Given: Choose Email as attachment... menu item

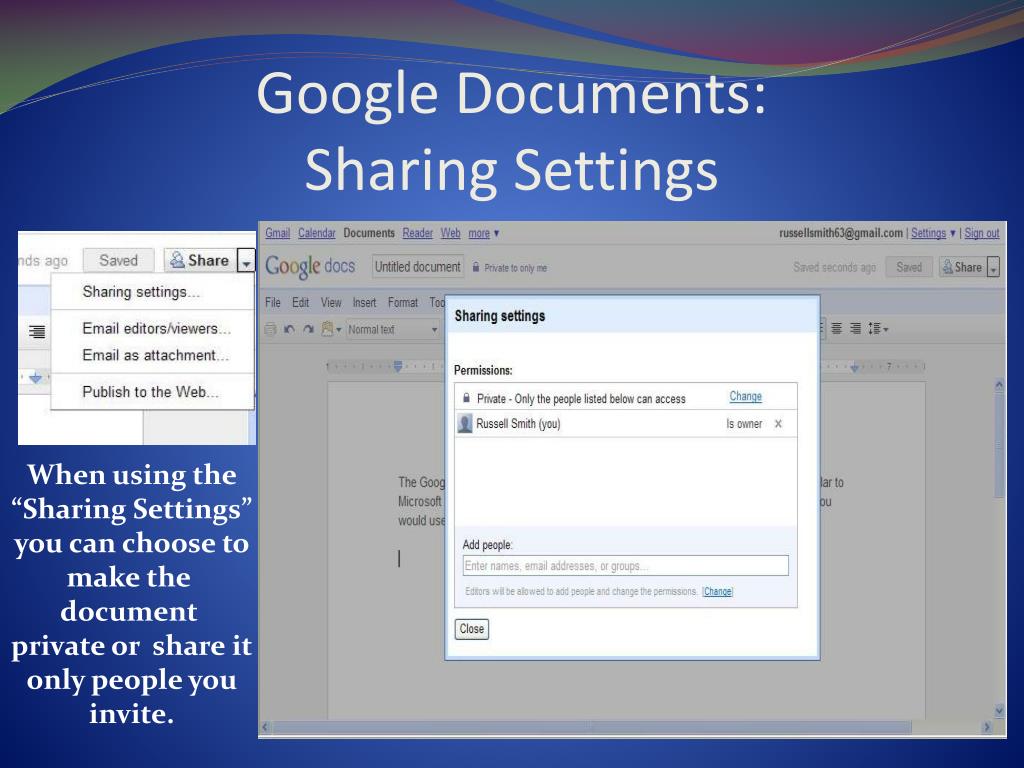Looking at the screenshot, I should (x=155, y=355).
